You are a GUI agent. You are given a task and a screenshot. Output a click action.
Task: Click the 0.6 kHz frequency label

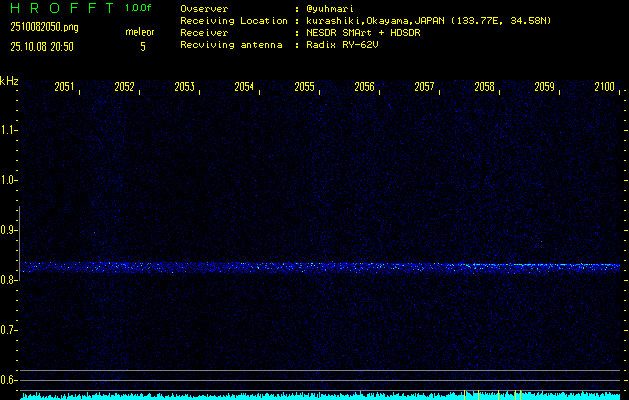click(x=7, y=380)
